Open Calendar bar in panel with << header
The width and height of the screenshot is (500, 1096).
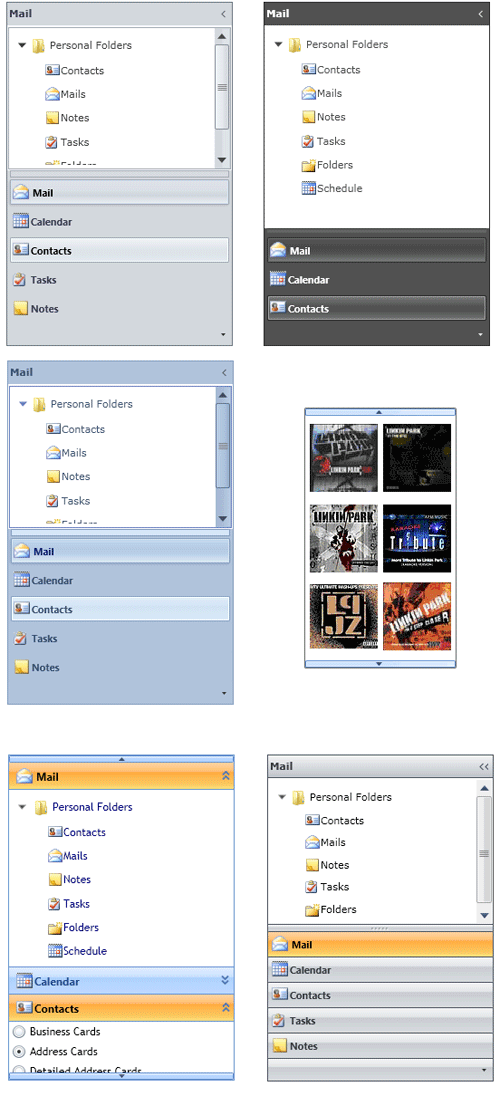click(x=380, y=969)
